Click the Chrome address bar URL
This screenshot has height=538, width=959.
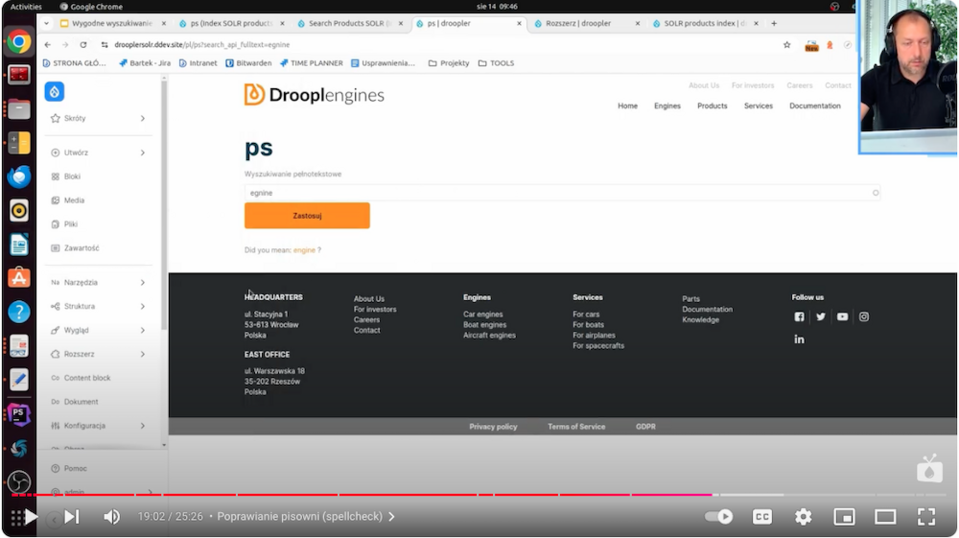(202, 45)
